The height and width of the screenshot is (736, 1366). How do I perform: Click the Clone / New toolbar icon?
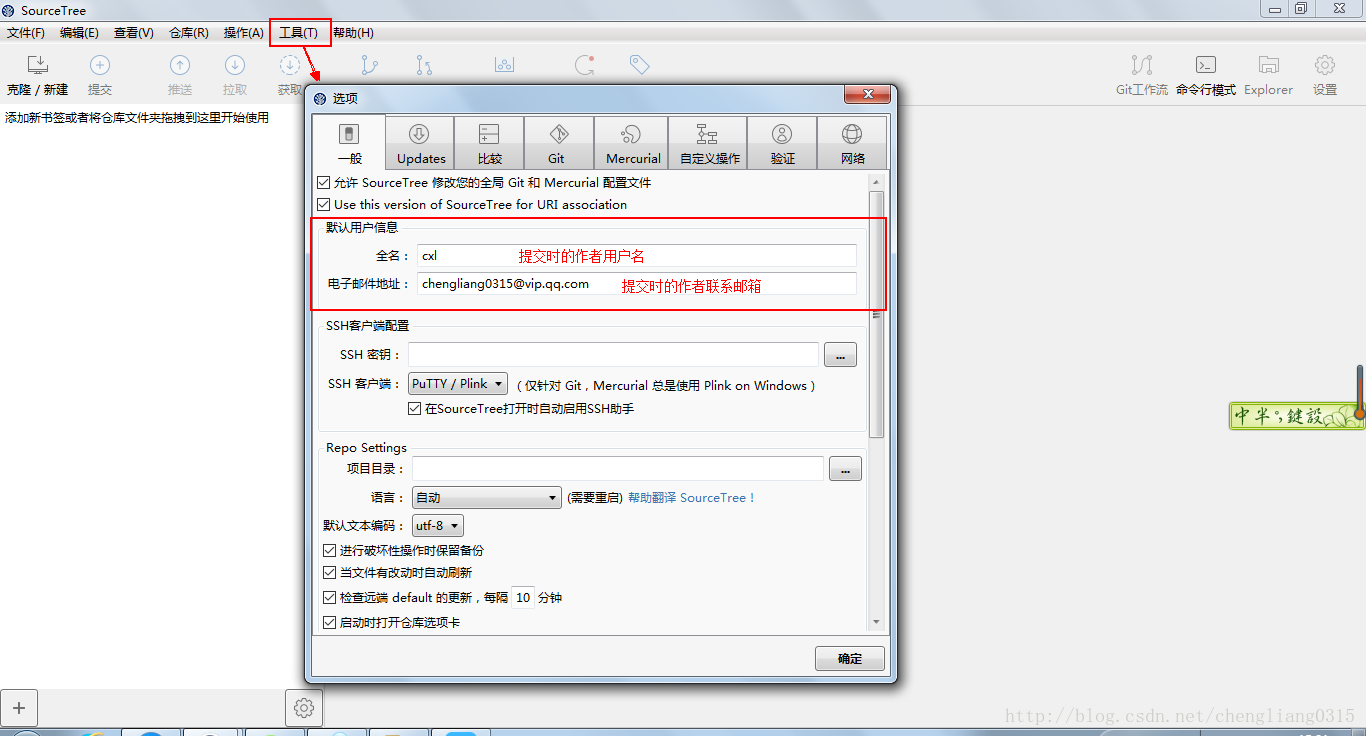[37, 66]
